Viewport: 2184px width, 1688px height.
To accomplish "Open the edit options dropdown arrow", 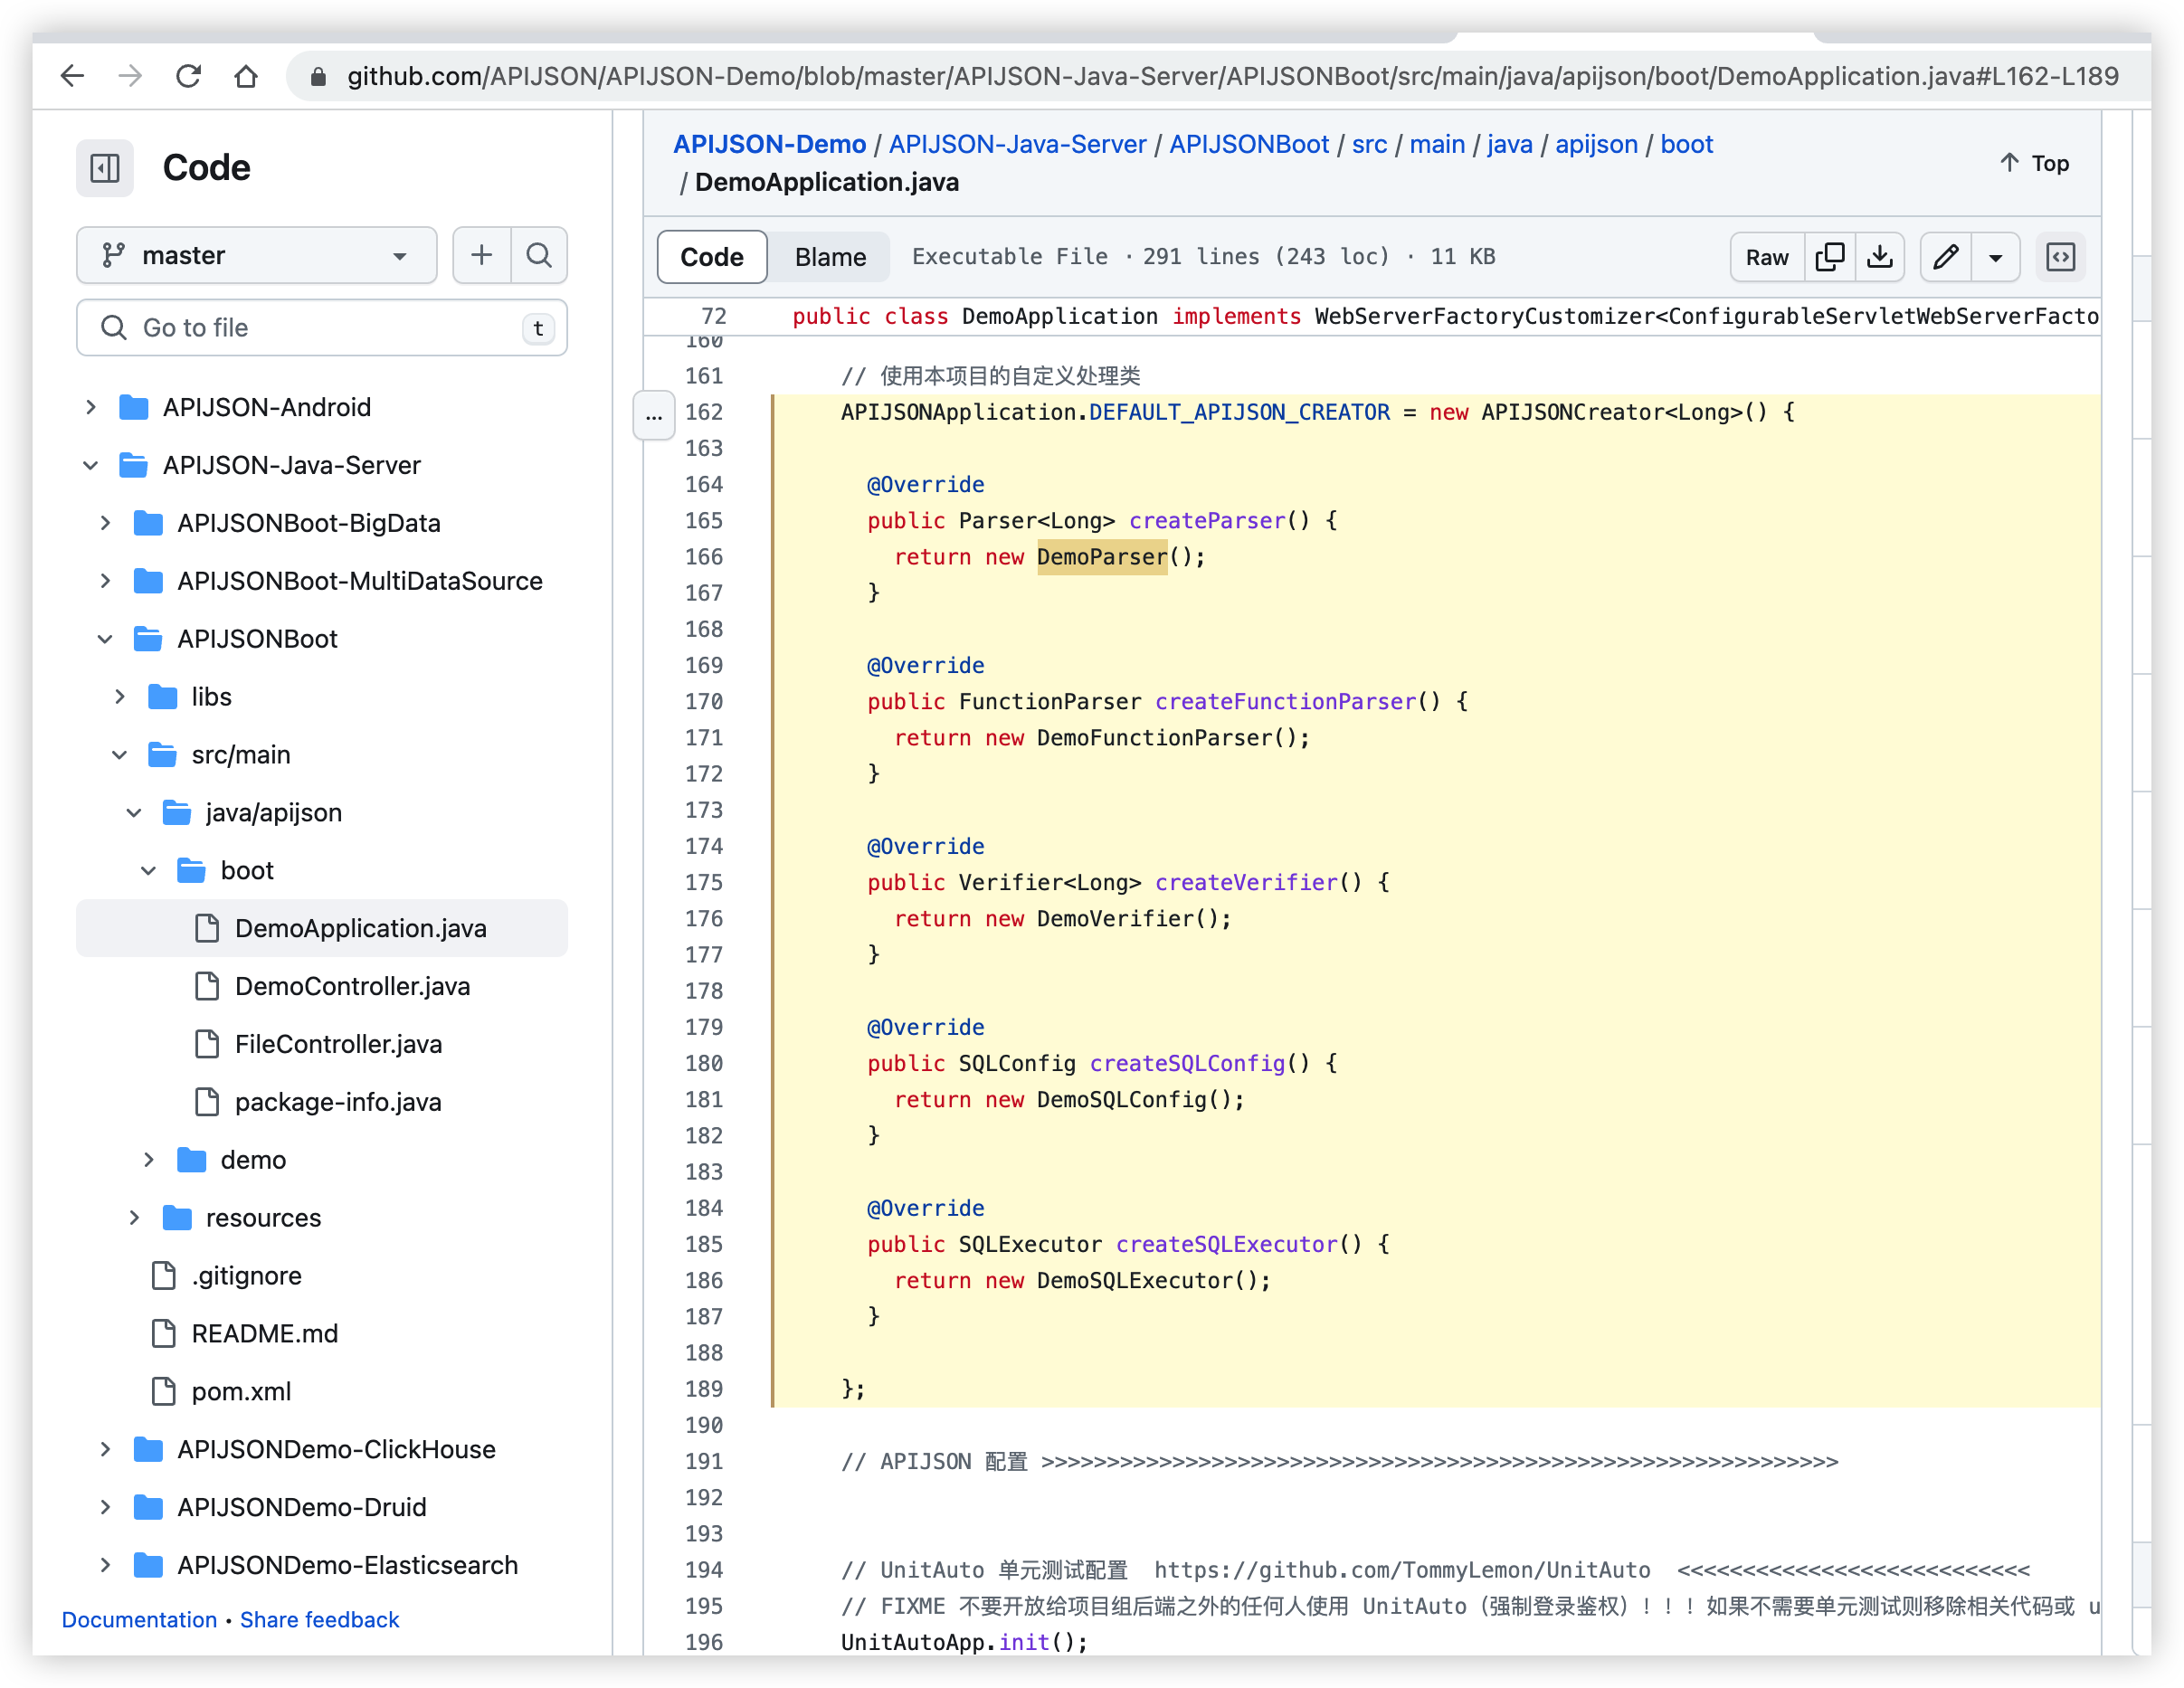I will point(1996,257).
